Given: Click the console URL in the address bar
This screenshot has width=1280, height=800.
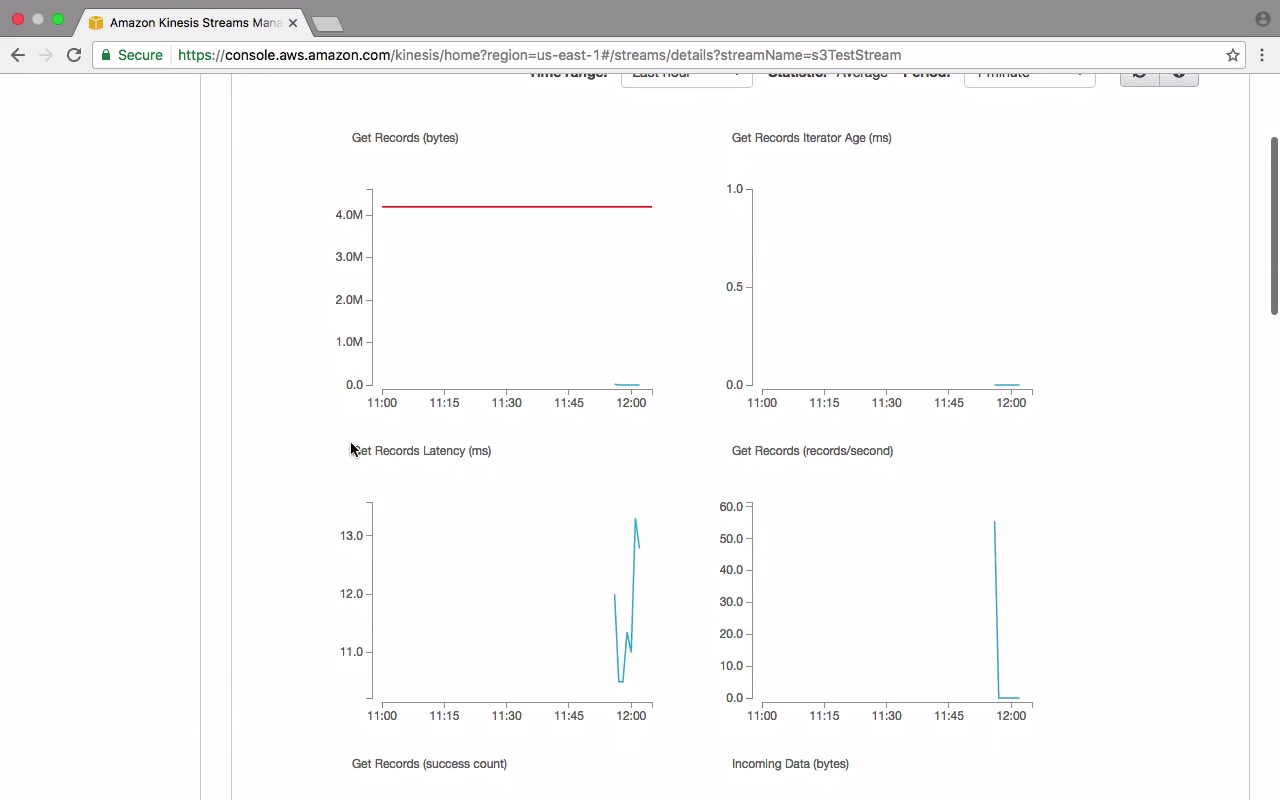Looking at the screenshot, I should click(540, 55).
